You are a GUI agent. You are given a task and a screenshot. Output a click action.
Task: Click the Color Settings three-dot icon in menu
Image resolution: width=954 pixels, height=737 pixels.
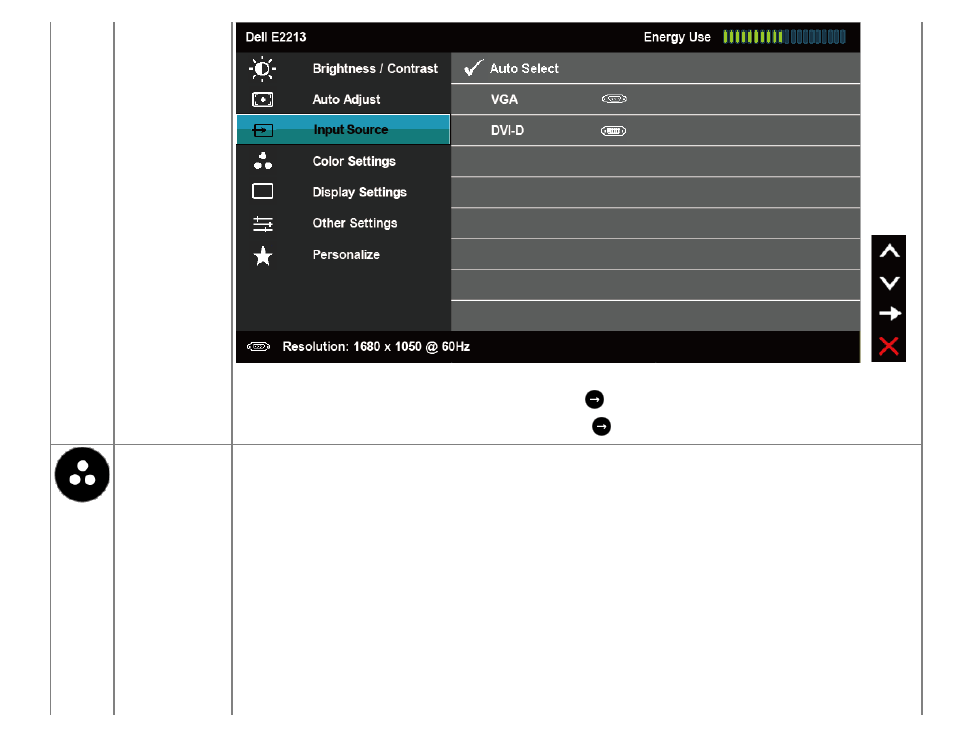263,161
